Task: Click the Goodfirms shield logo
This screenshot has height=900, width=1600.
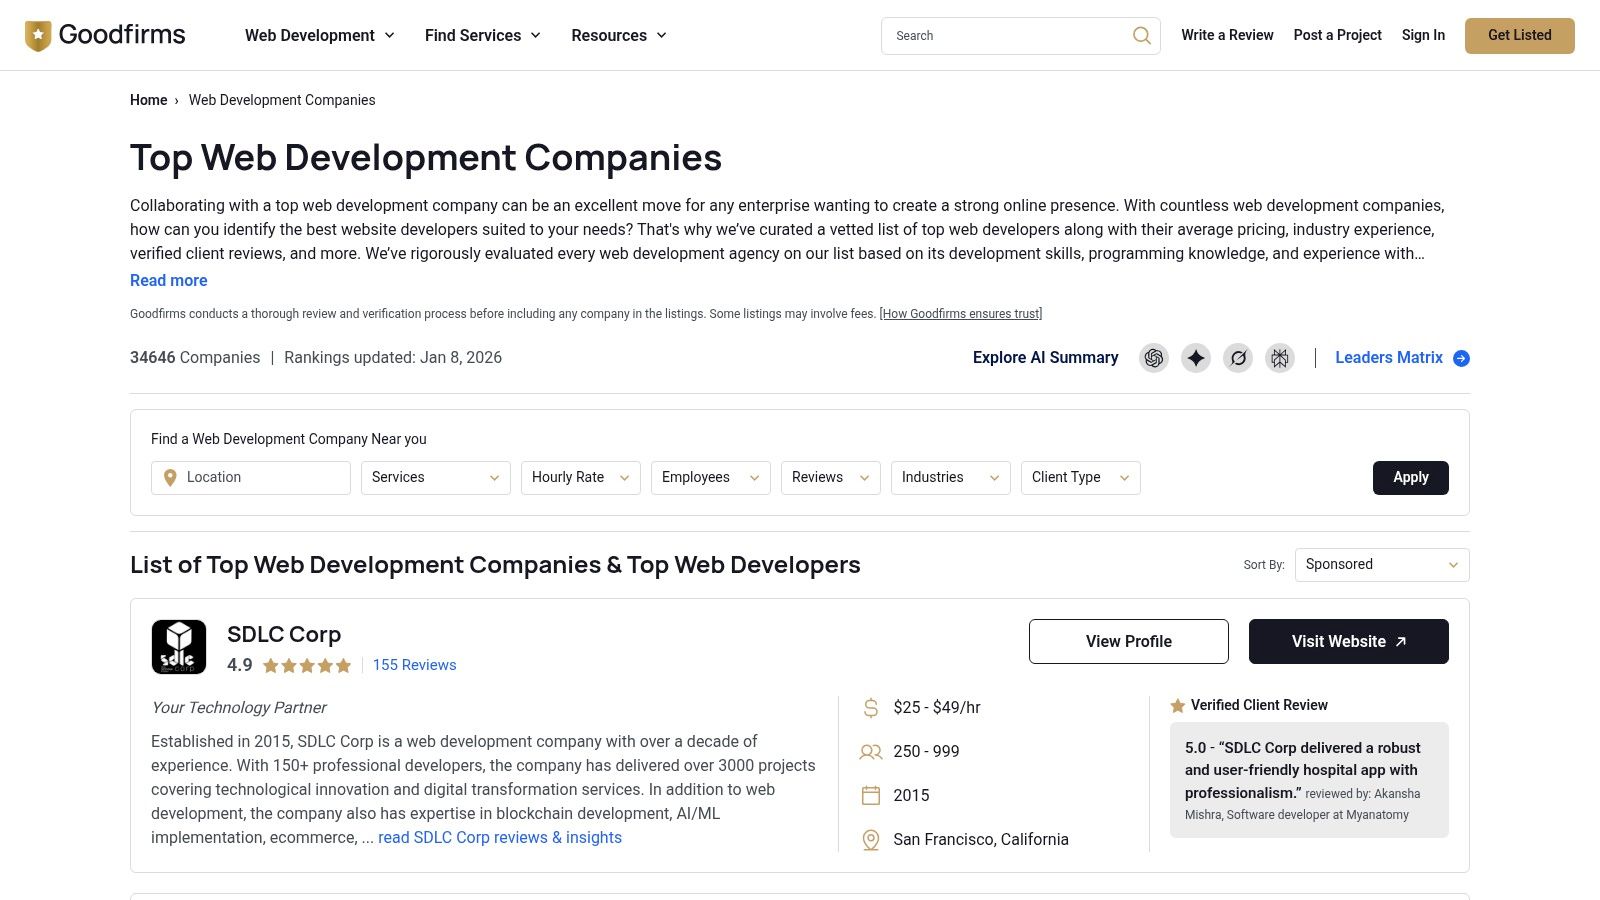Action: click(38, 36)
